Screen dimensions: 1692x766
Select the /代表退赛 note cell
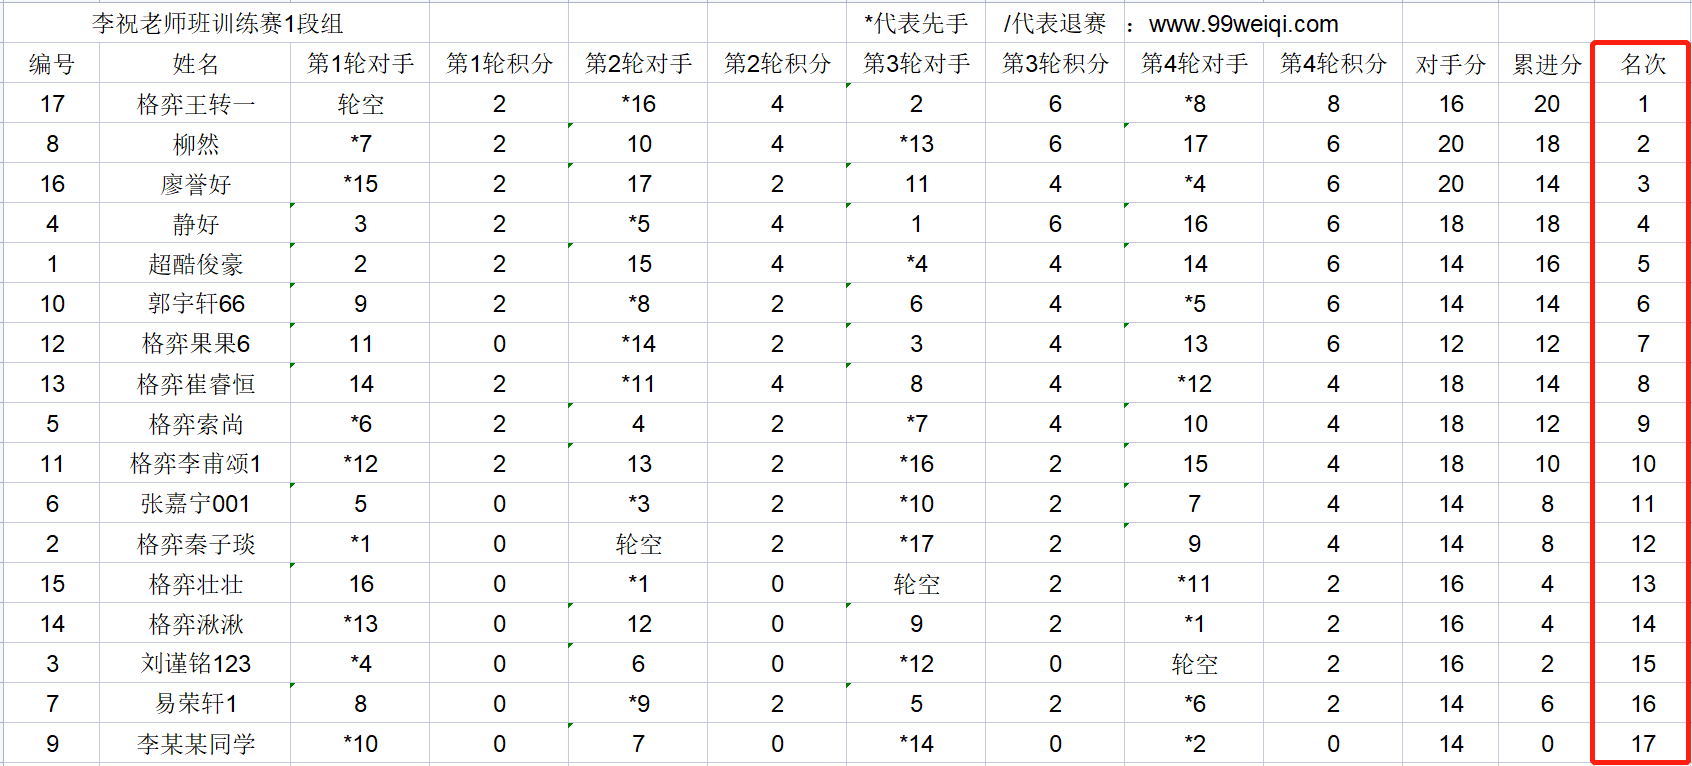pos(1055,24)
